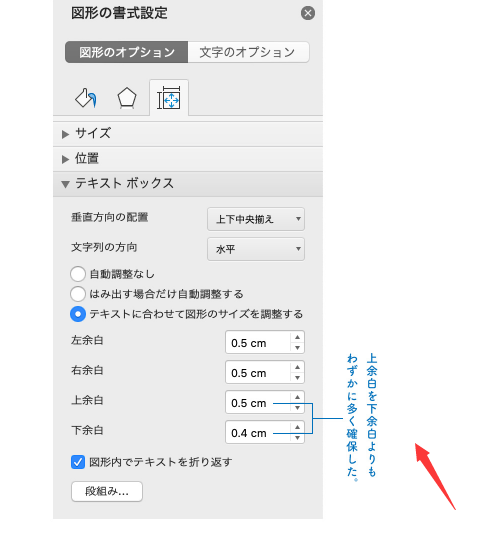Open the Effects pentagon tab
This screenshot has height=547, width=484.
click(126, 98)
